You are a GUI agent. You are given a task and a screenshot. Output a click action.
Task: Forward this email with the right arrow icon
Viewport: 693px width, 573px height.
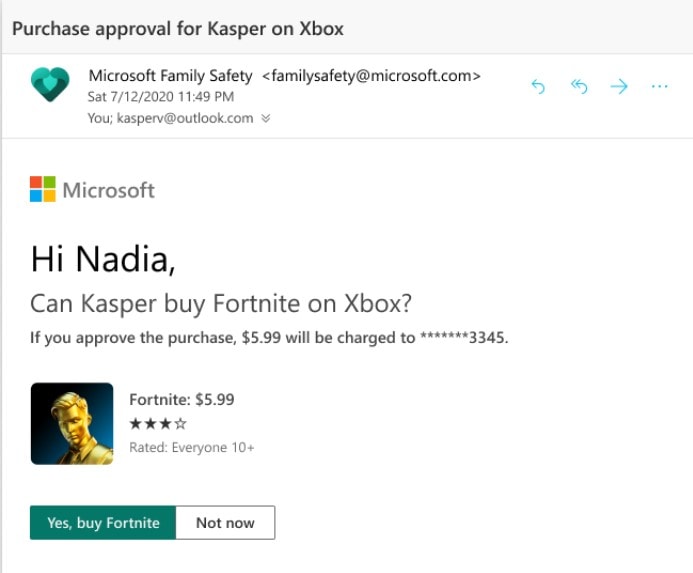click(x=619, y=86)
